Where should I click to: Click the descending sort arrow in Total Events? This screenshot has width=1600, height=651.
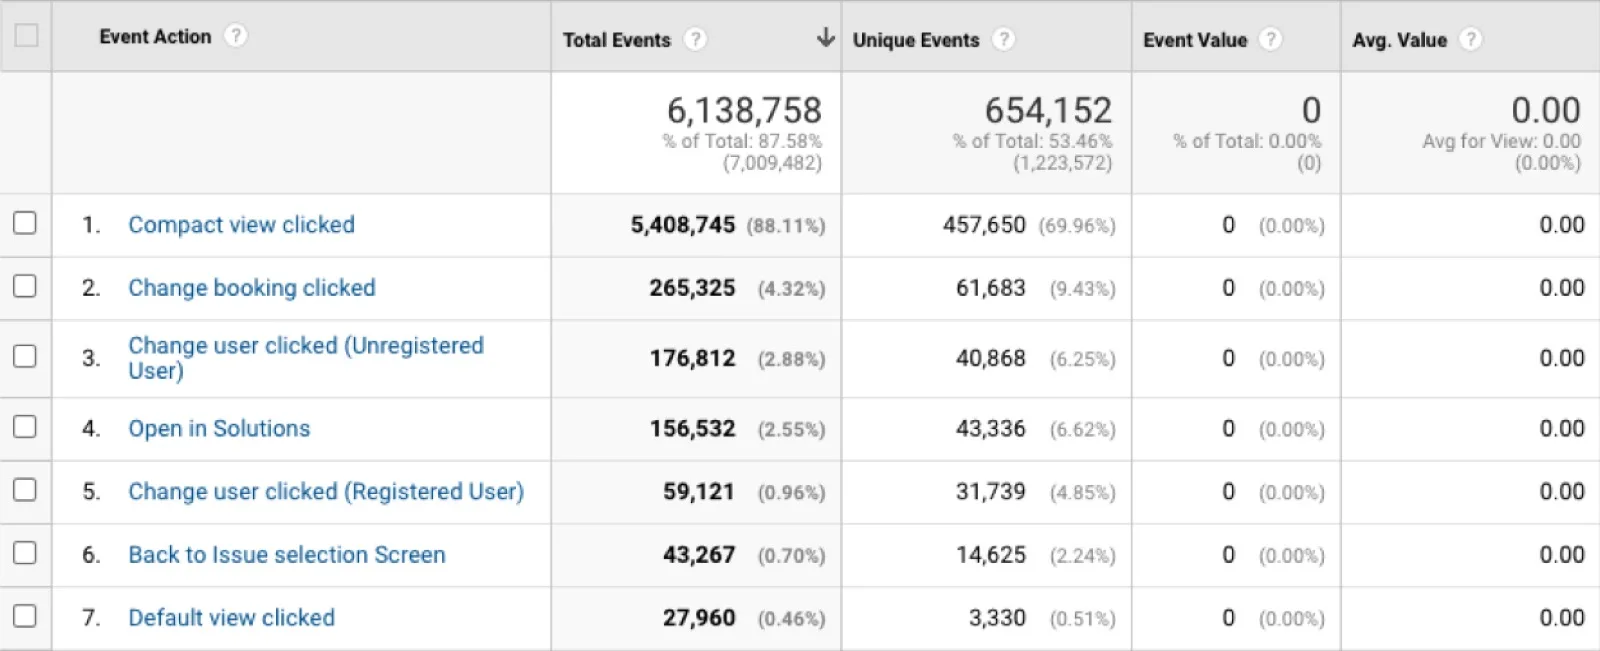pos(825,38)
